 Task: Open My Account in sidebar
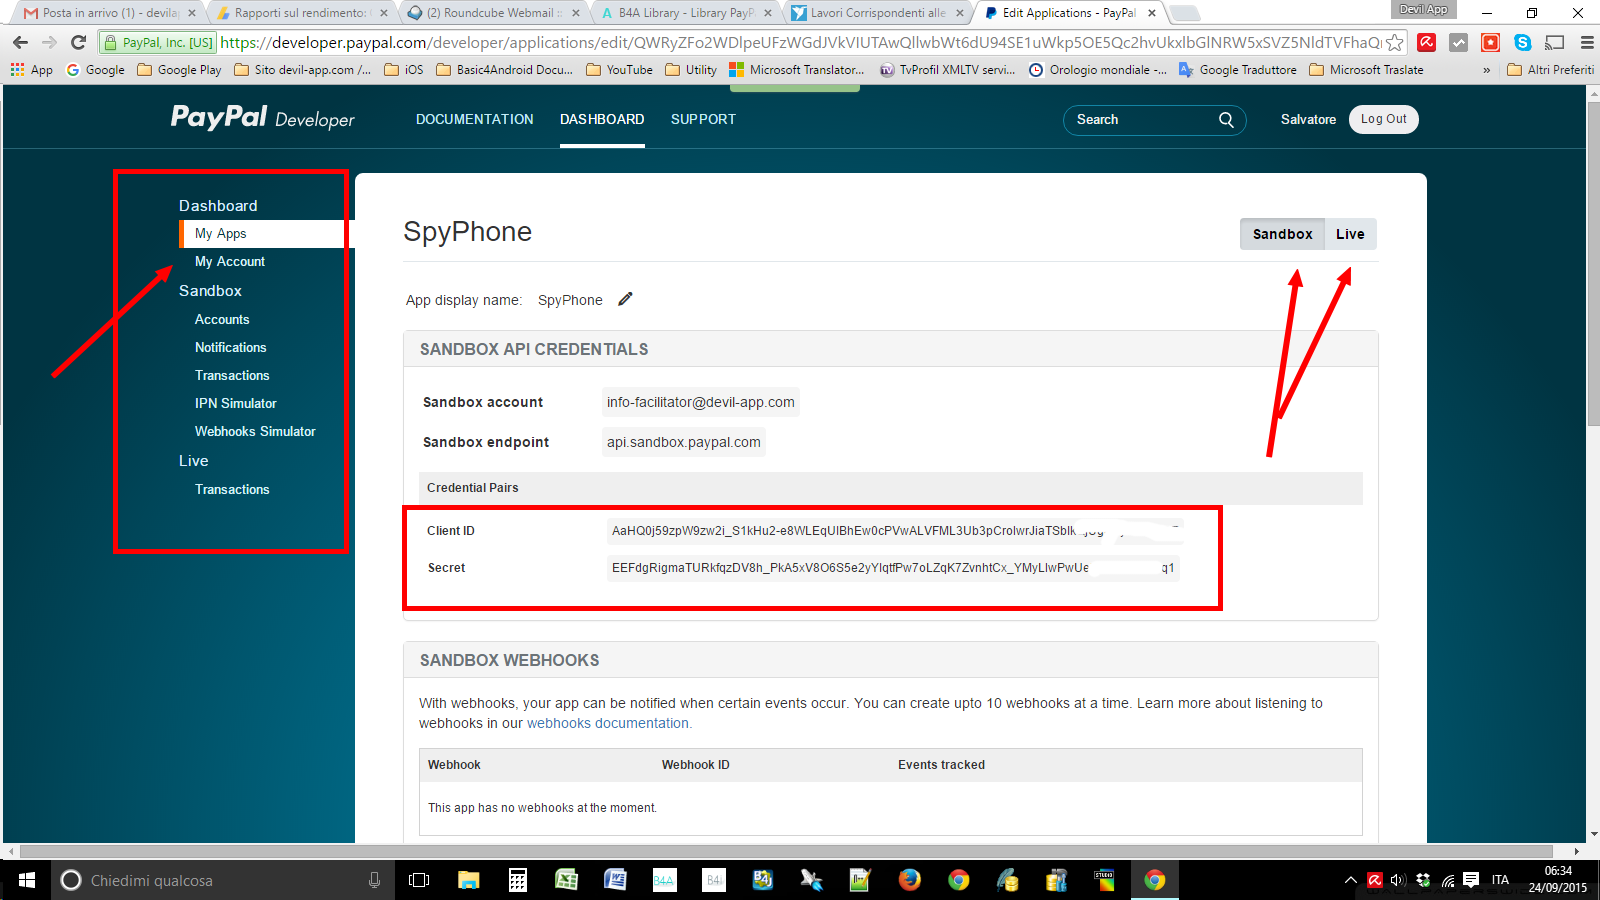230,261
